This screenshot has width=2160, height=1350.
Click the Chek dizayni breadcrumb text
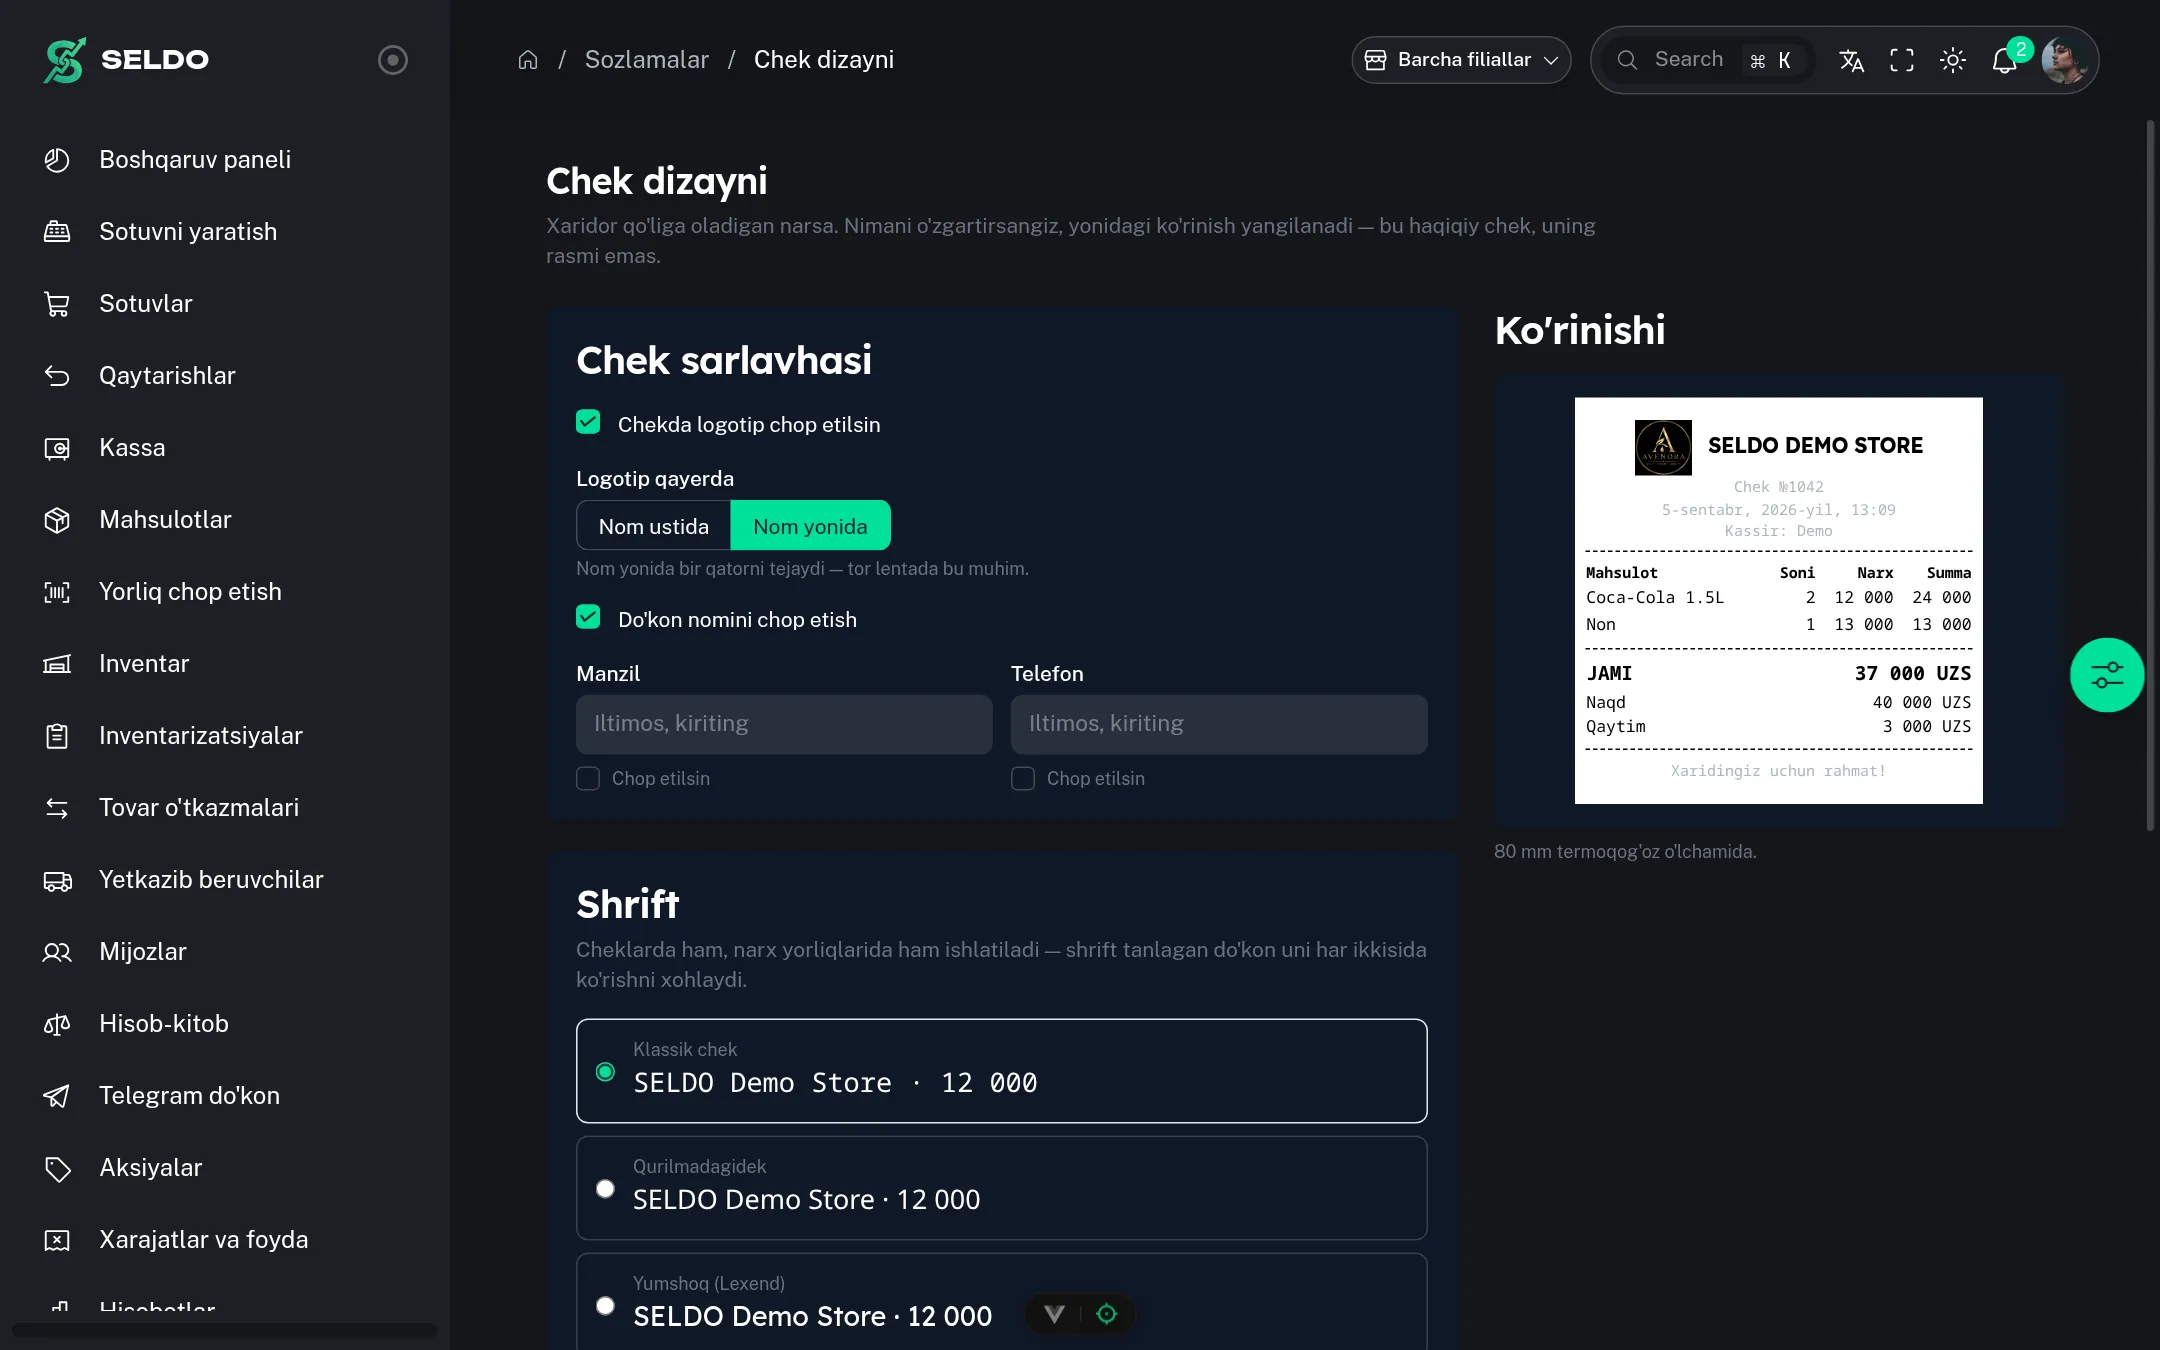click(824, 60)
